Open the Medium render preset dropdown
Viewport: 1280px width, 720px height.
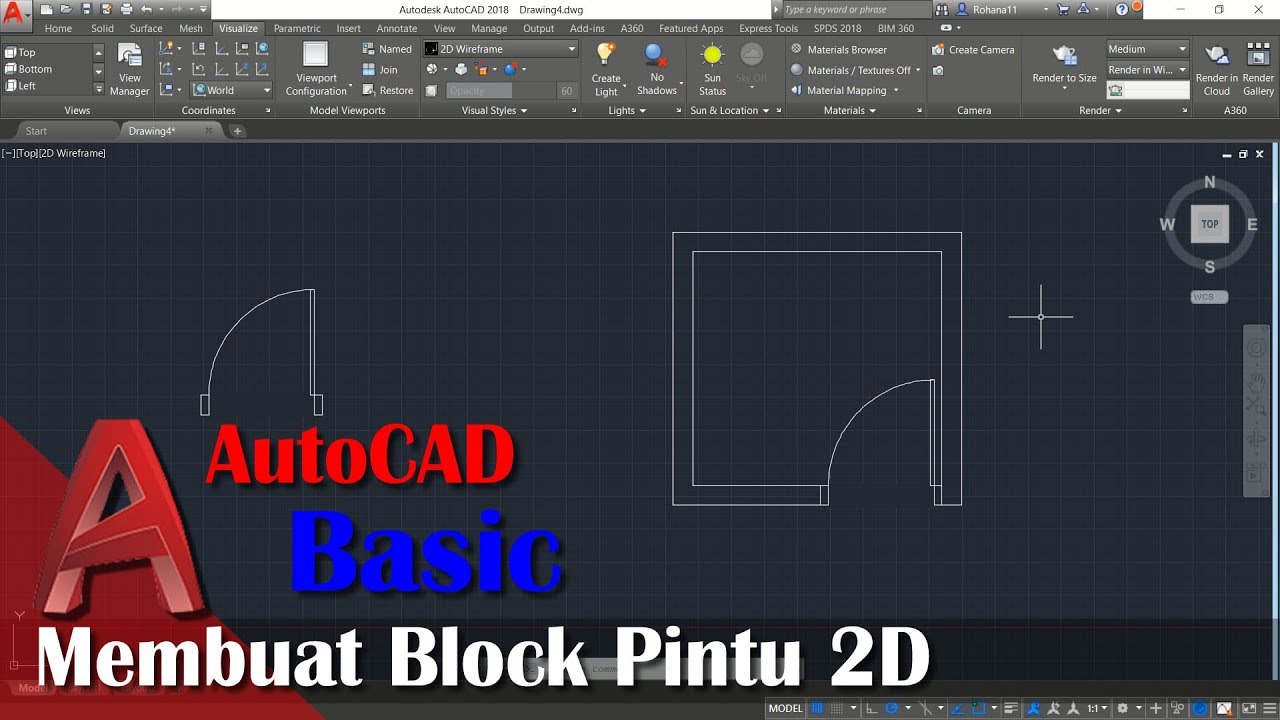point(1147,49)
